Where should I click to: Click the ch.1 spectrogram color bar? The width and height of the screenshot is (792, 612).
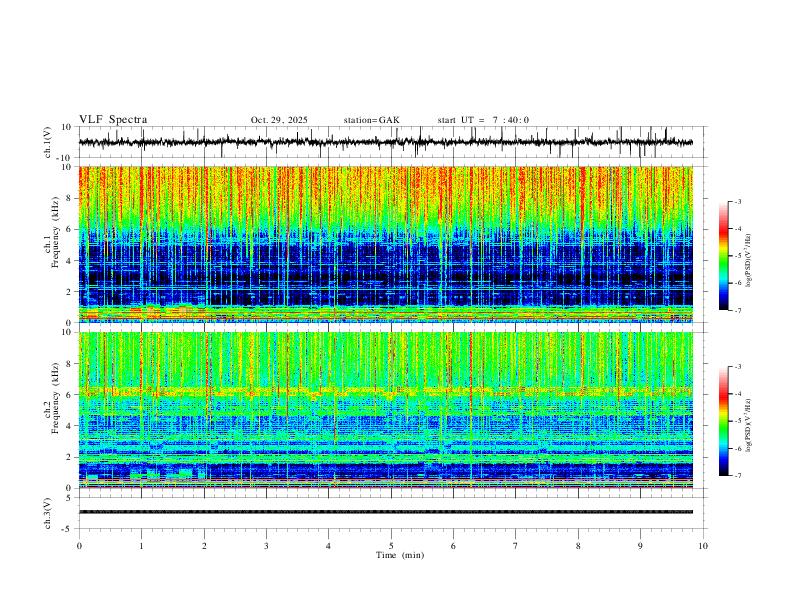coord(724,256)
